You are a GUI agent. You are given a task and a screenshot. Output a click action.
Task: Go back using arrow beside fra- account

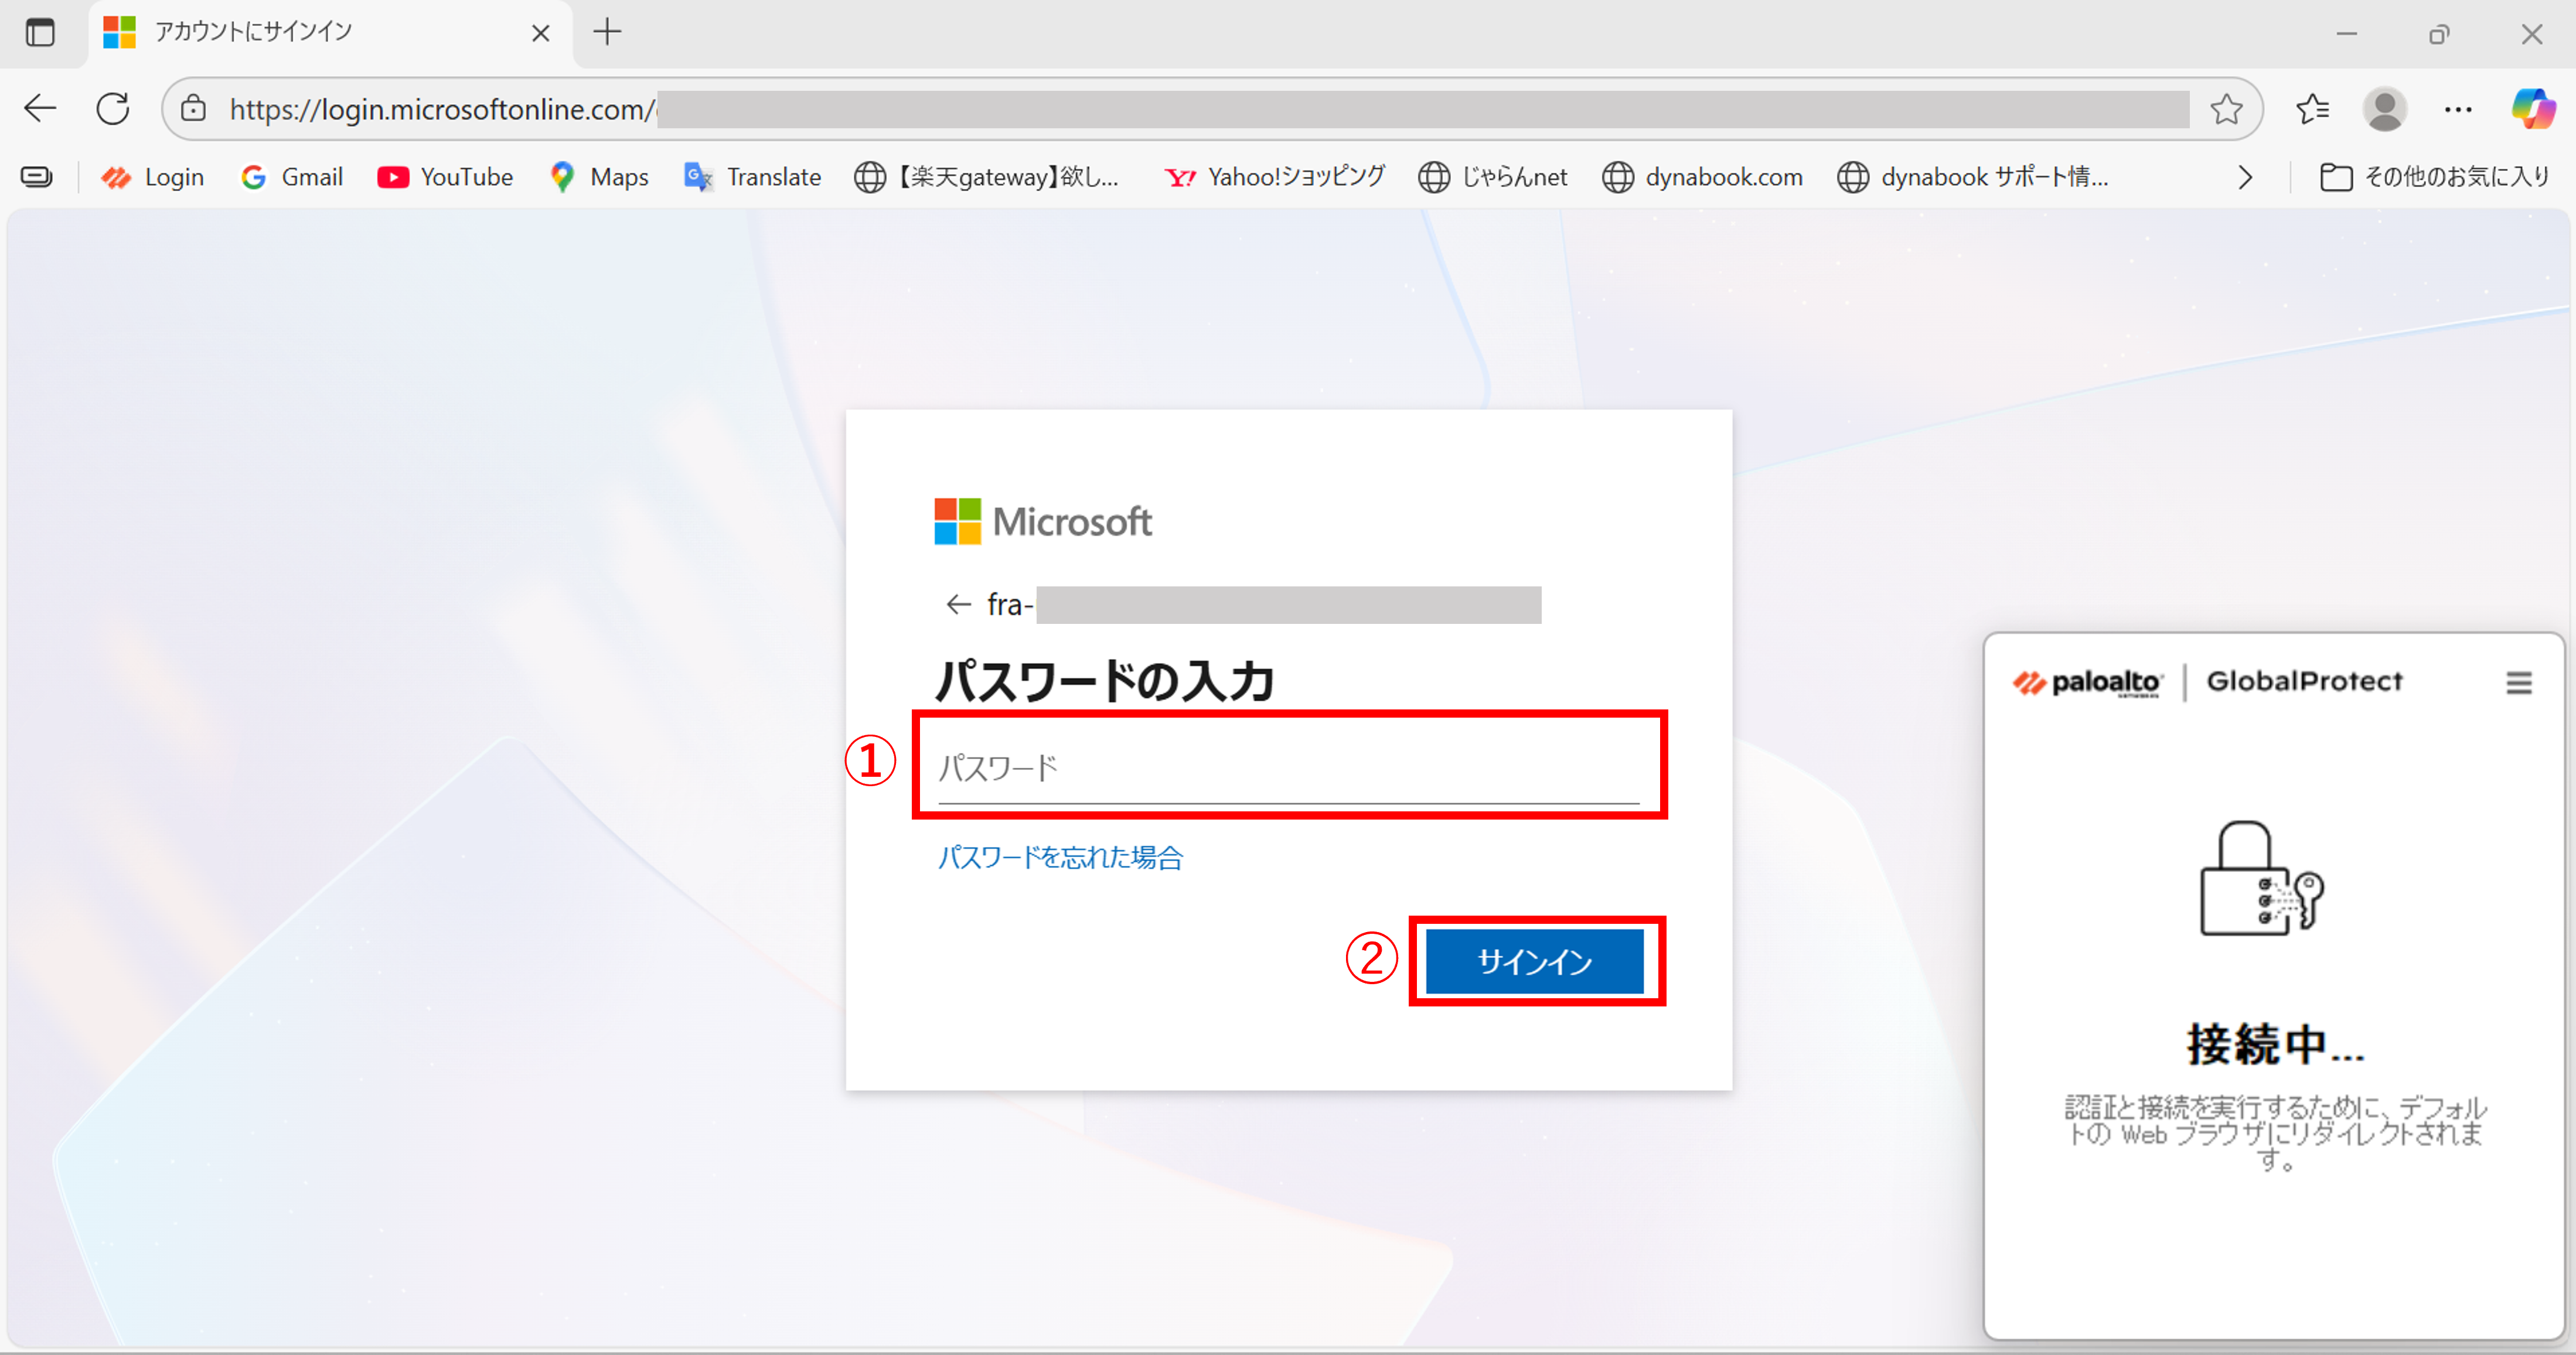958,604
